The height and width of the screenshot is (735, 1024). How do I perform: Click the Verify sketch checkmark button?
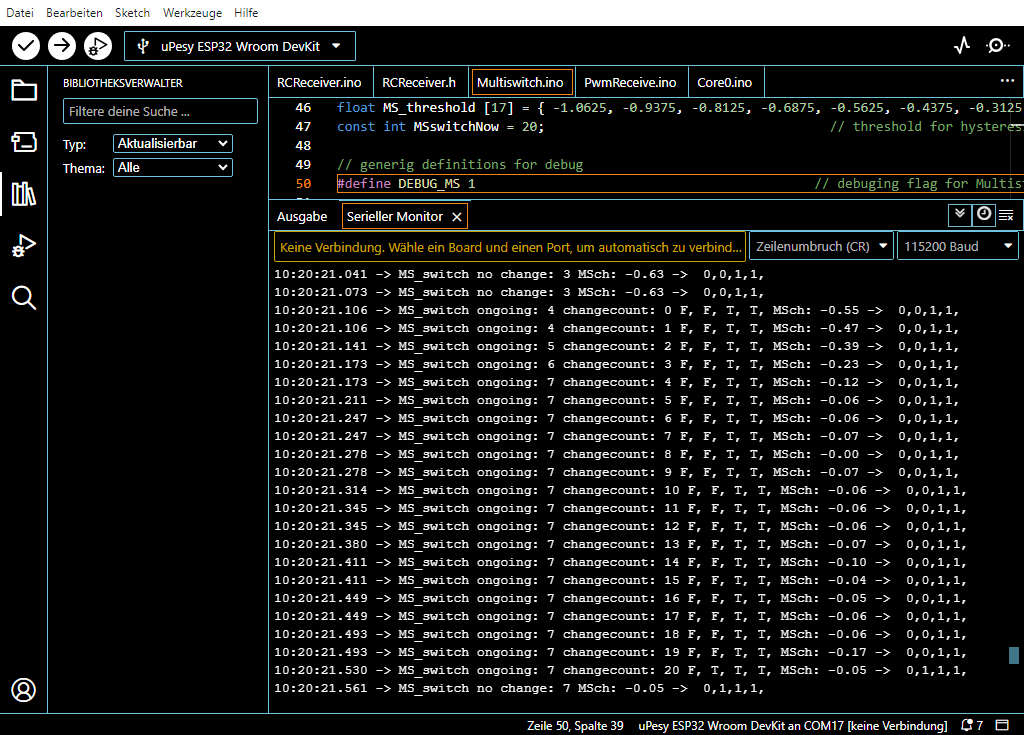26,45
